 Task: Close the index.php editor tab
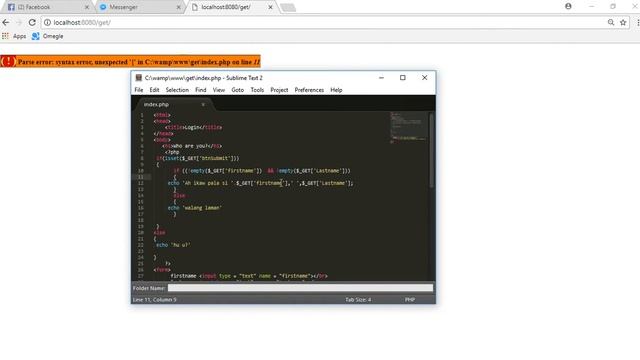point(203,104)
